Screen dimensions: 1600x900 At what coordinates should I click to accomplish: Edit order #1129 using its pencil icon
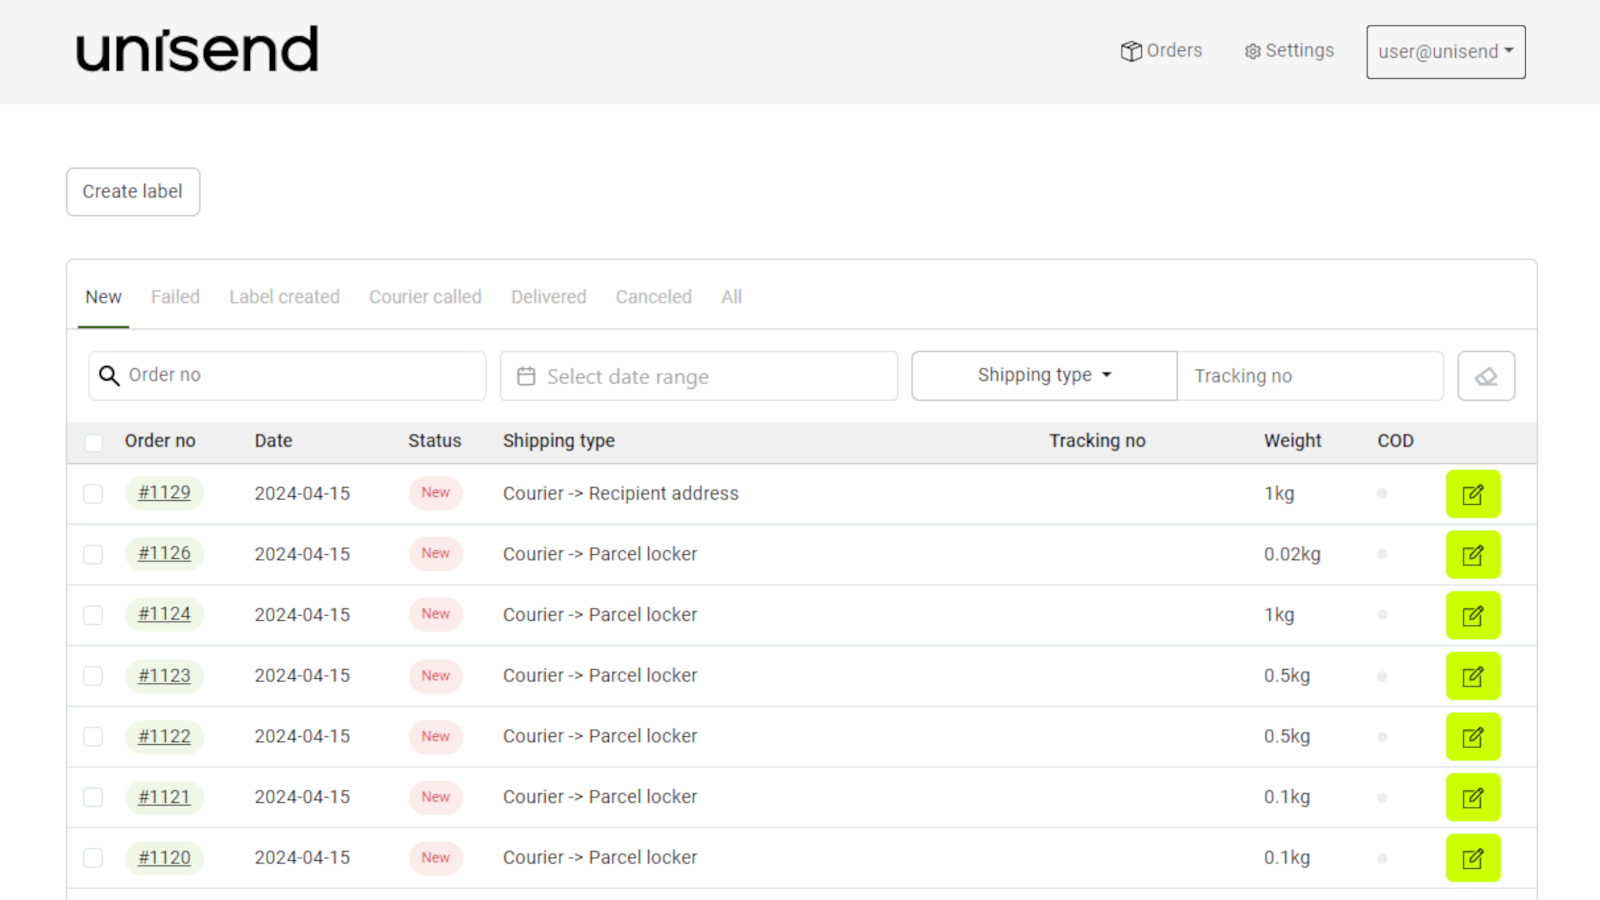1472,493
